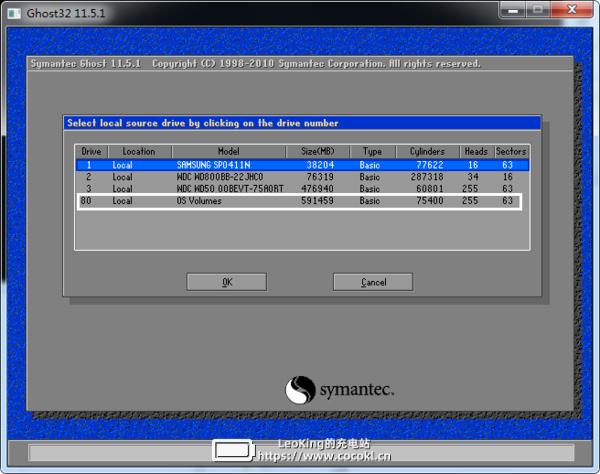The height and width of the screenshot is (474, 600).
Task: Click model OS Volumes
Action: click(x=199, y=200)
